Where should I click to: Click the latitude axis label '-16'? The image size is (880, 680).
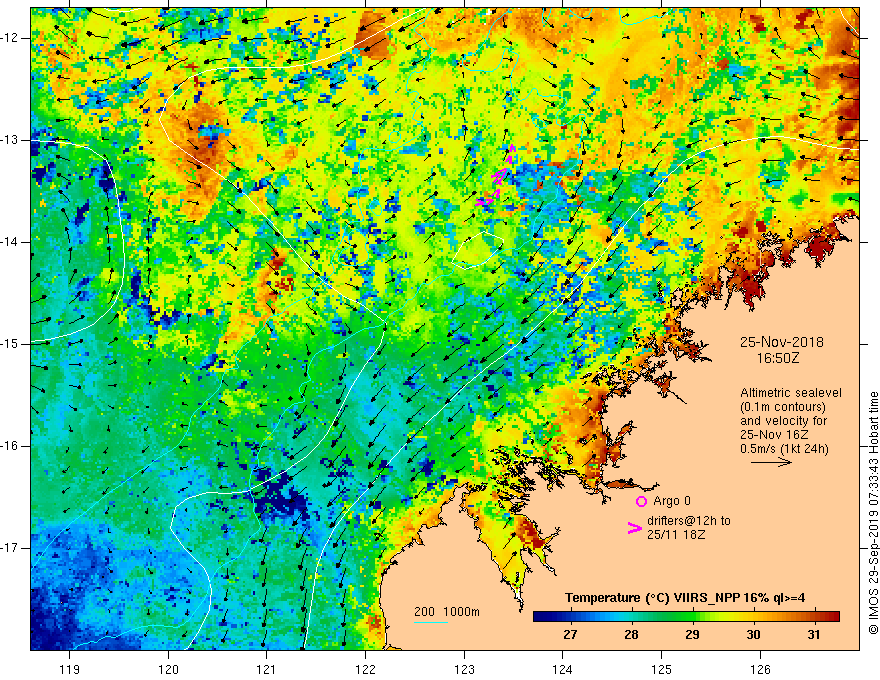[10, 446]
